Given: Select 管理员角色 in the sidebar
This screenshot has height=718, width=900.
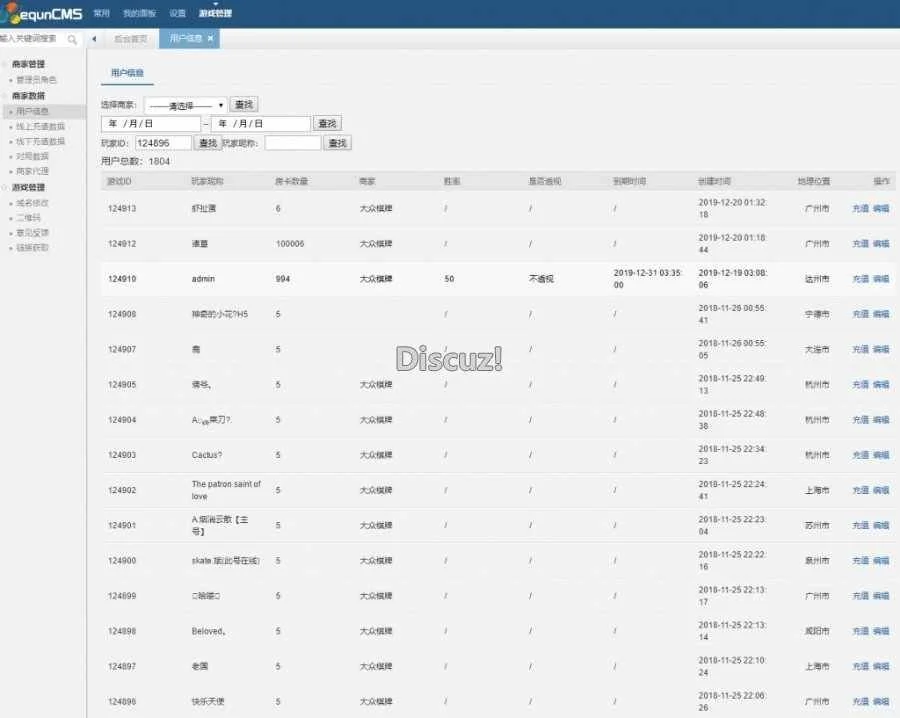Looking at the screenshot, I should tap(37, 80).
